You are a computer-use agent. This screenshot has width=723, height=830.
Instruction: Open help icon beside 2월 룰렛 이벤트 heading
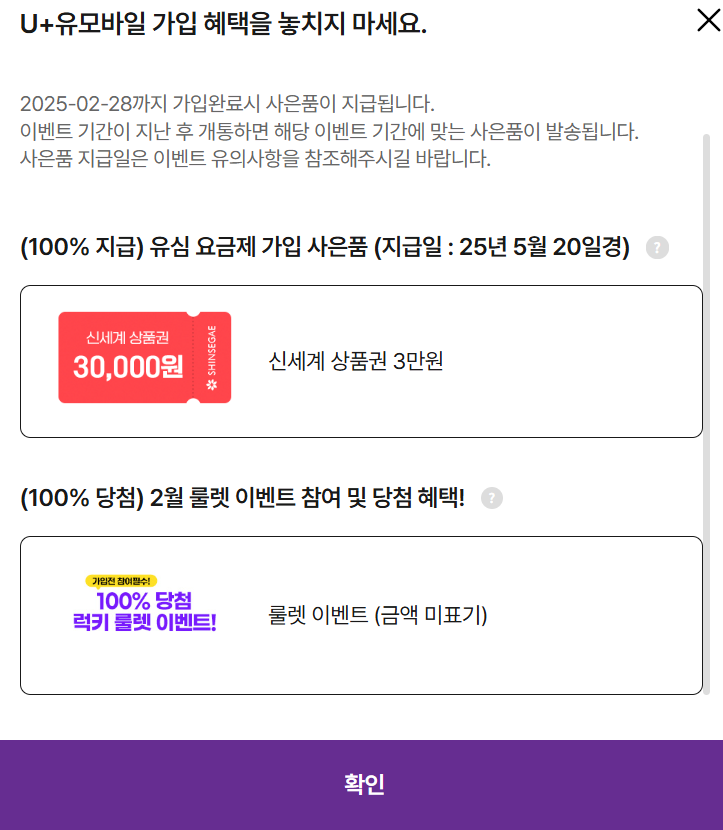tap(492, 498)
